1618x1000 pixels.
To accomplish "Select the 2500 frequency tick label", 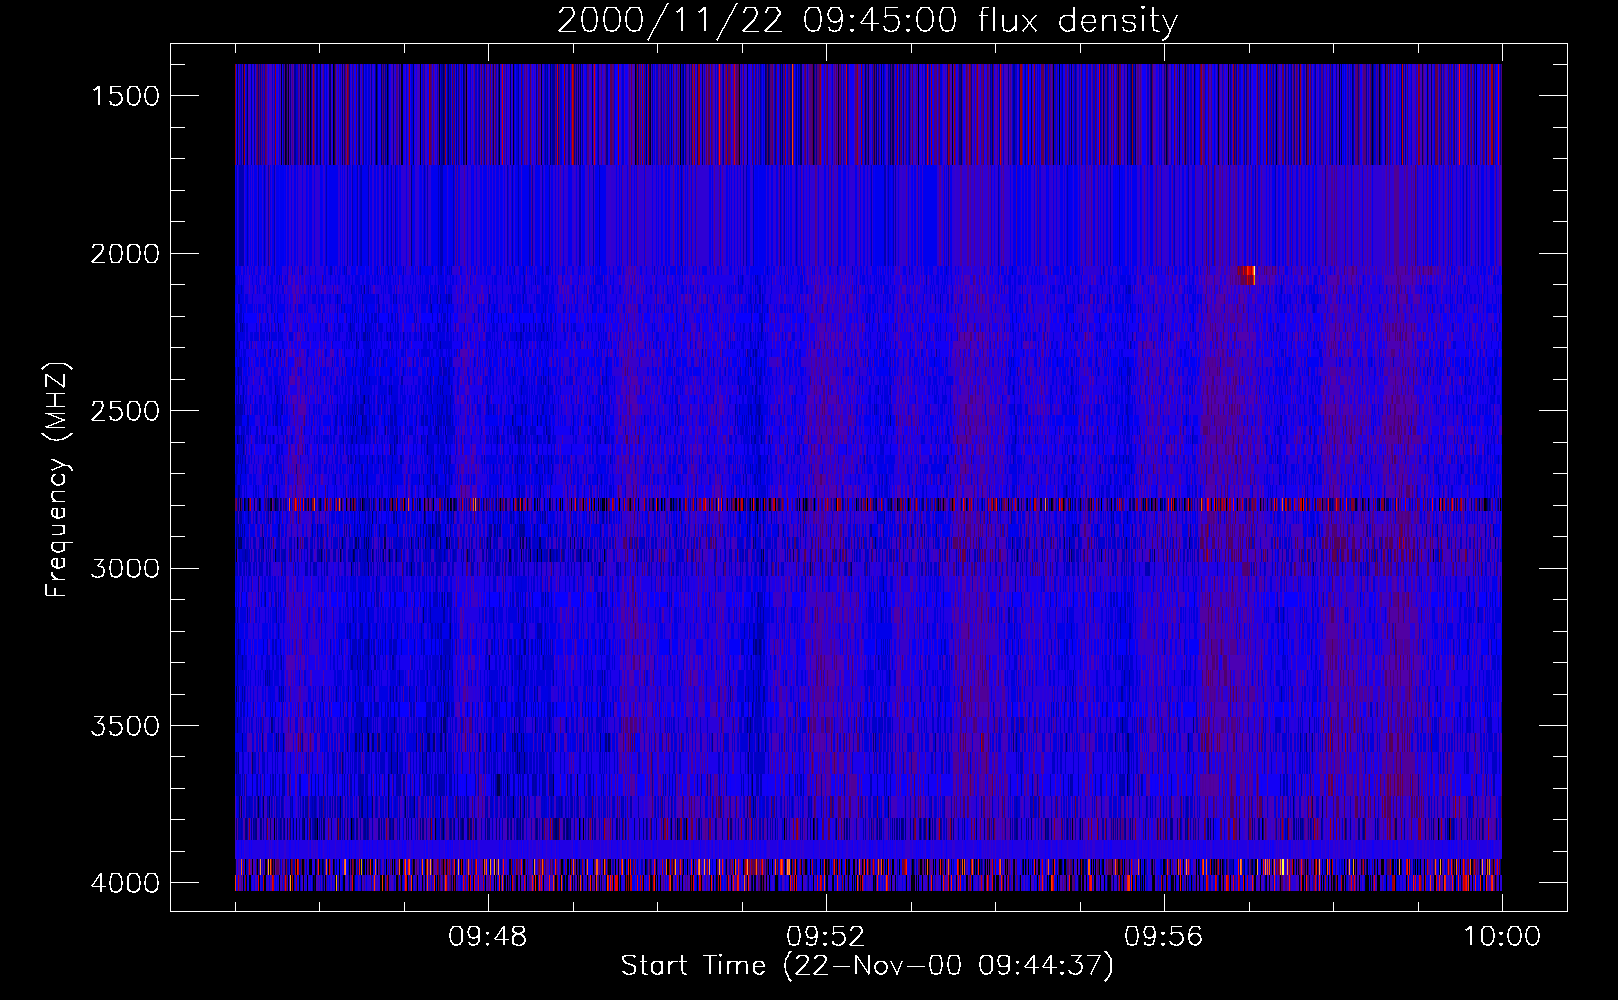I will pos(125,411).
